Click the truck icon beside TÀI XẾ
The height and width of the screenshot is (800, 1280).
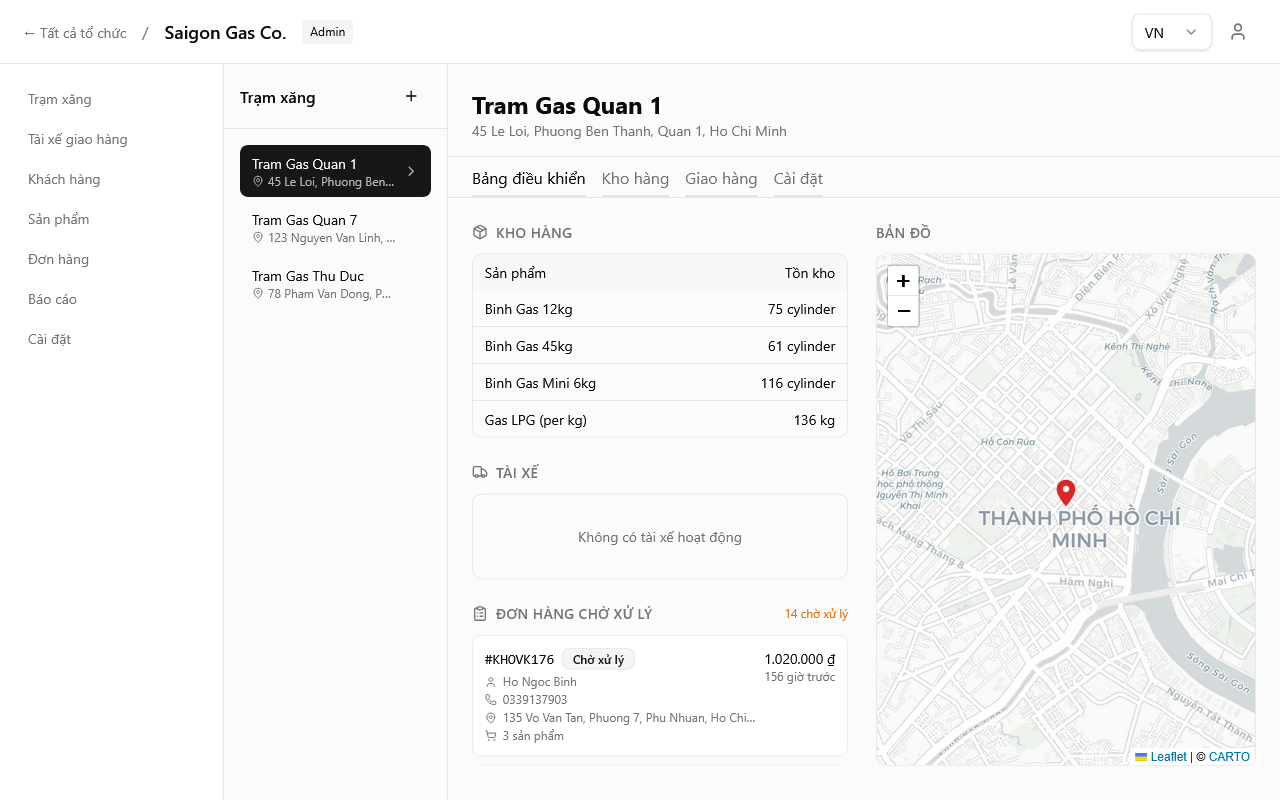pyautogui.click(x=480, y=473)
